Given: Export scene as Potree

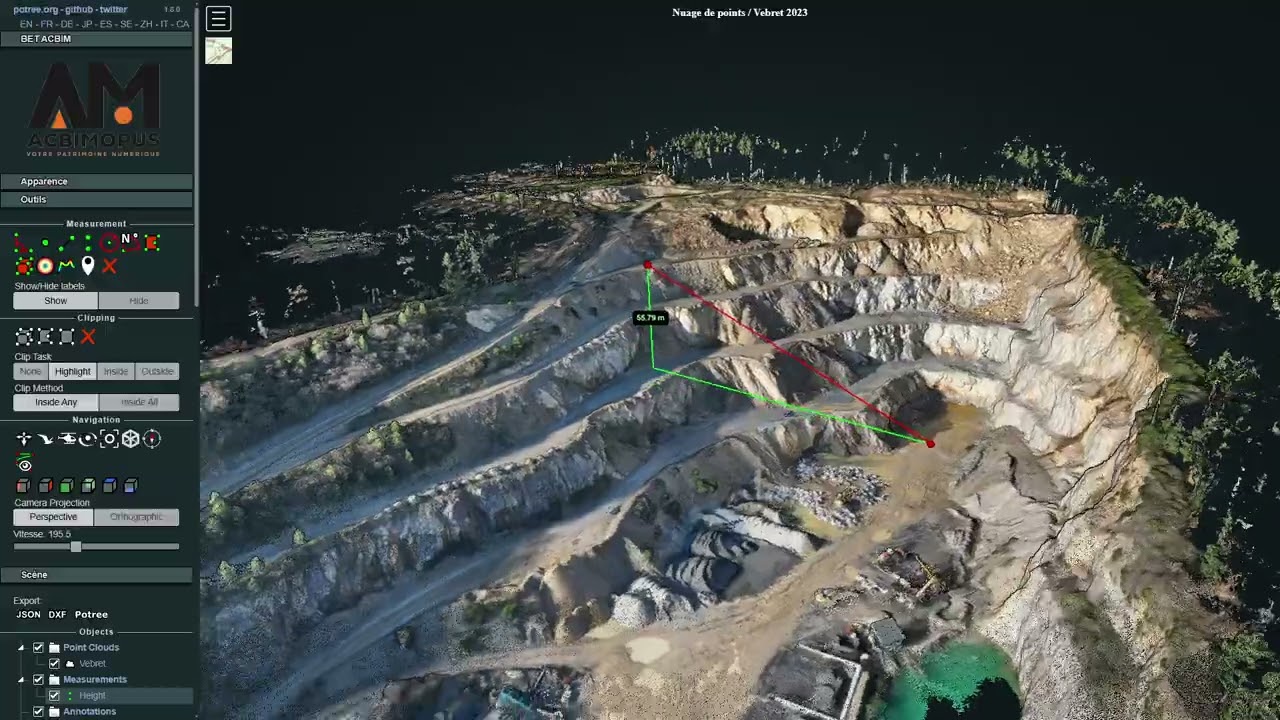Looking at the screenshot, I should (x=91, y=614).
